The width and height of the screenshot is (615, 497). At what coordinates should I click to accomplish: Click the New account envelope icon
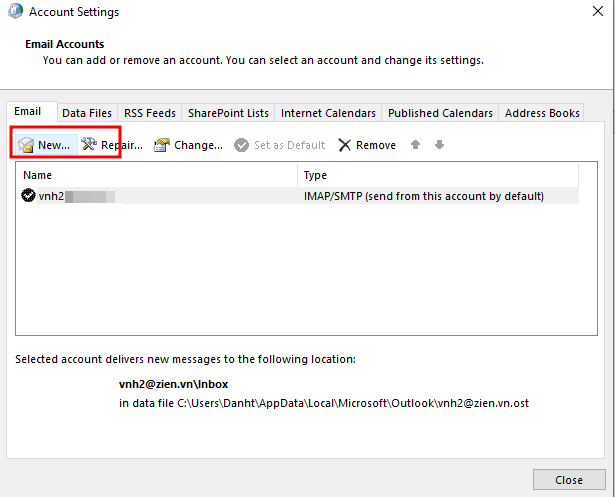26,146
